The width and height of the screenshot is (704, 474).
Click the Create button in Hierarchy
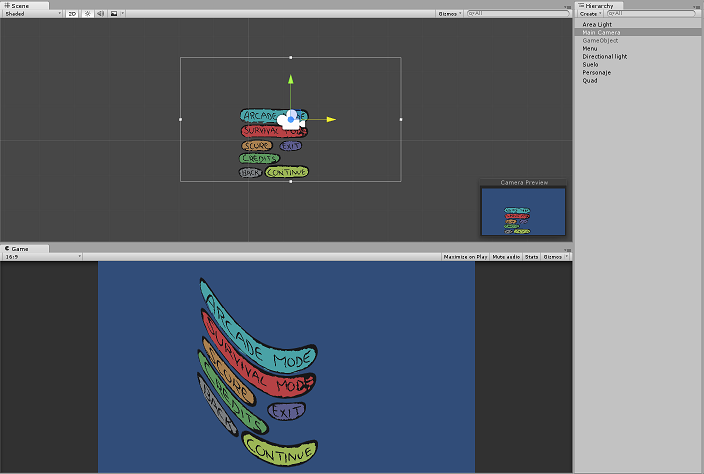(590, 14)
